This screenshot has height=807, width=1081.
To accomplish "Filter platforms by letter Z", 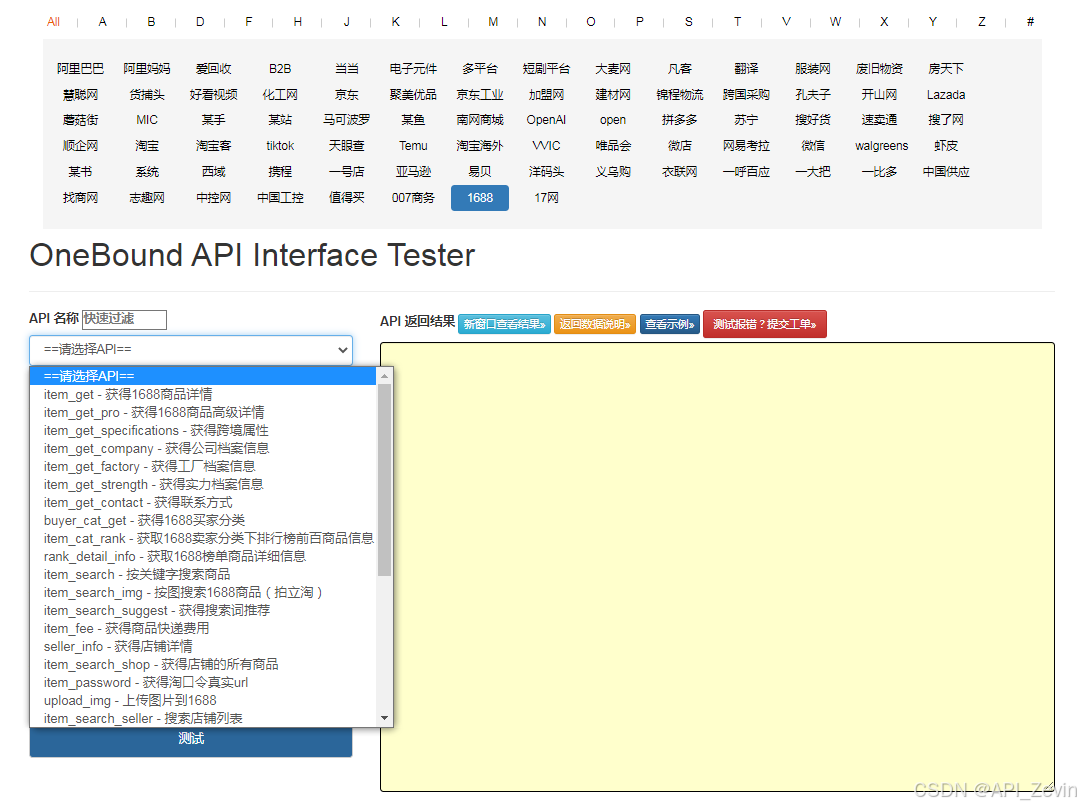I will 981,22.
